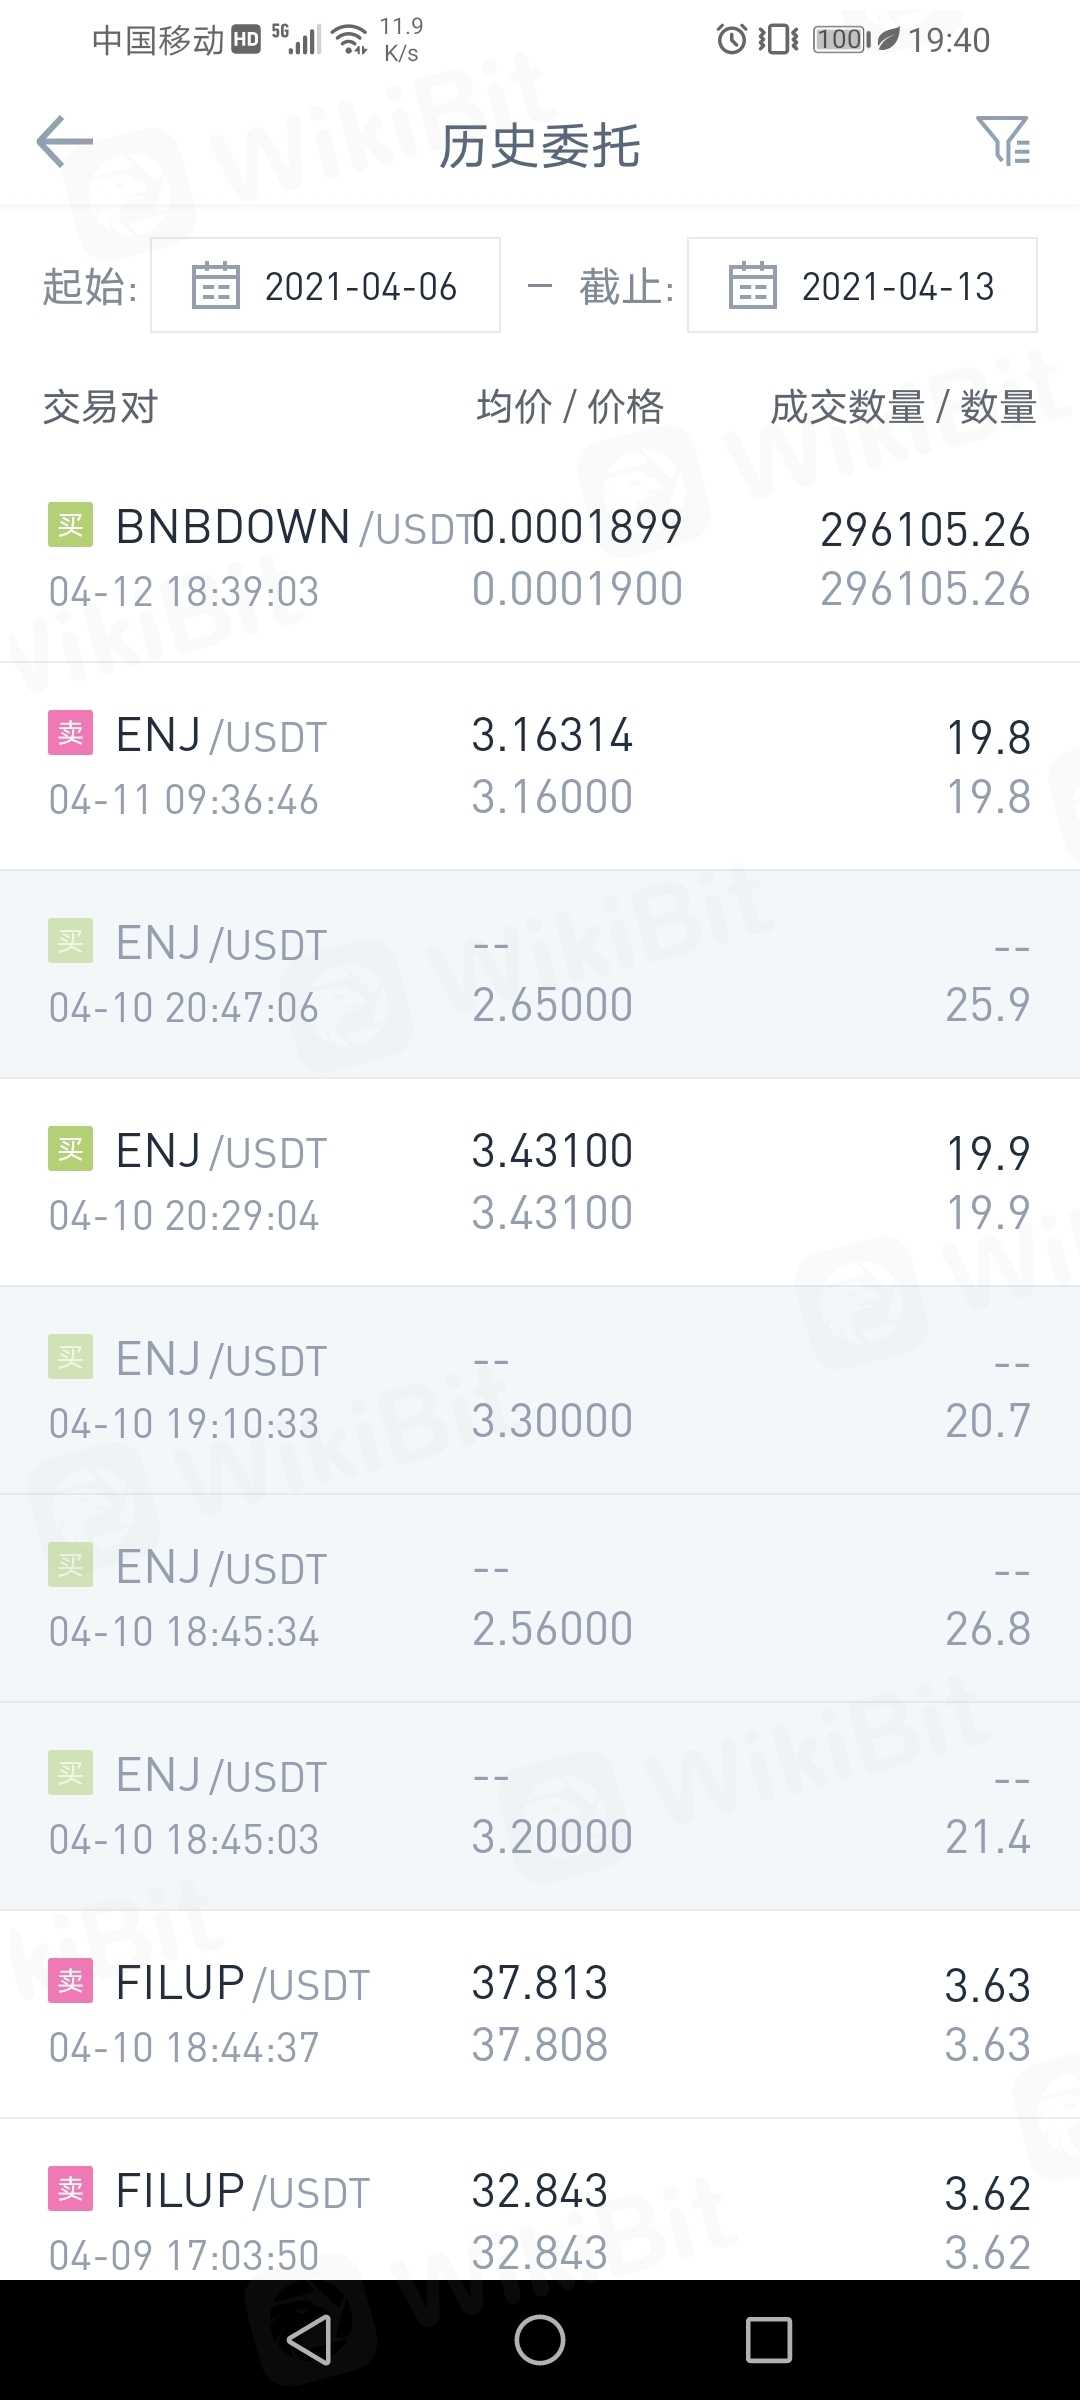This screenshot has height=2400, width=1080.
Task: Open the order filter icon
Action: point(1003,141)
